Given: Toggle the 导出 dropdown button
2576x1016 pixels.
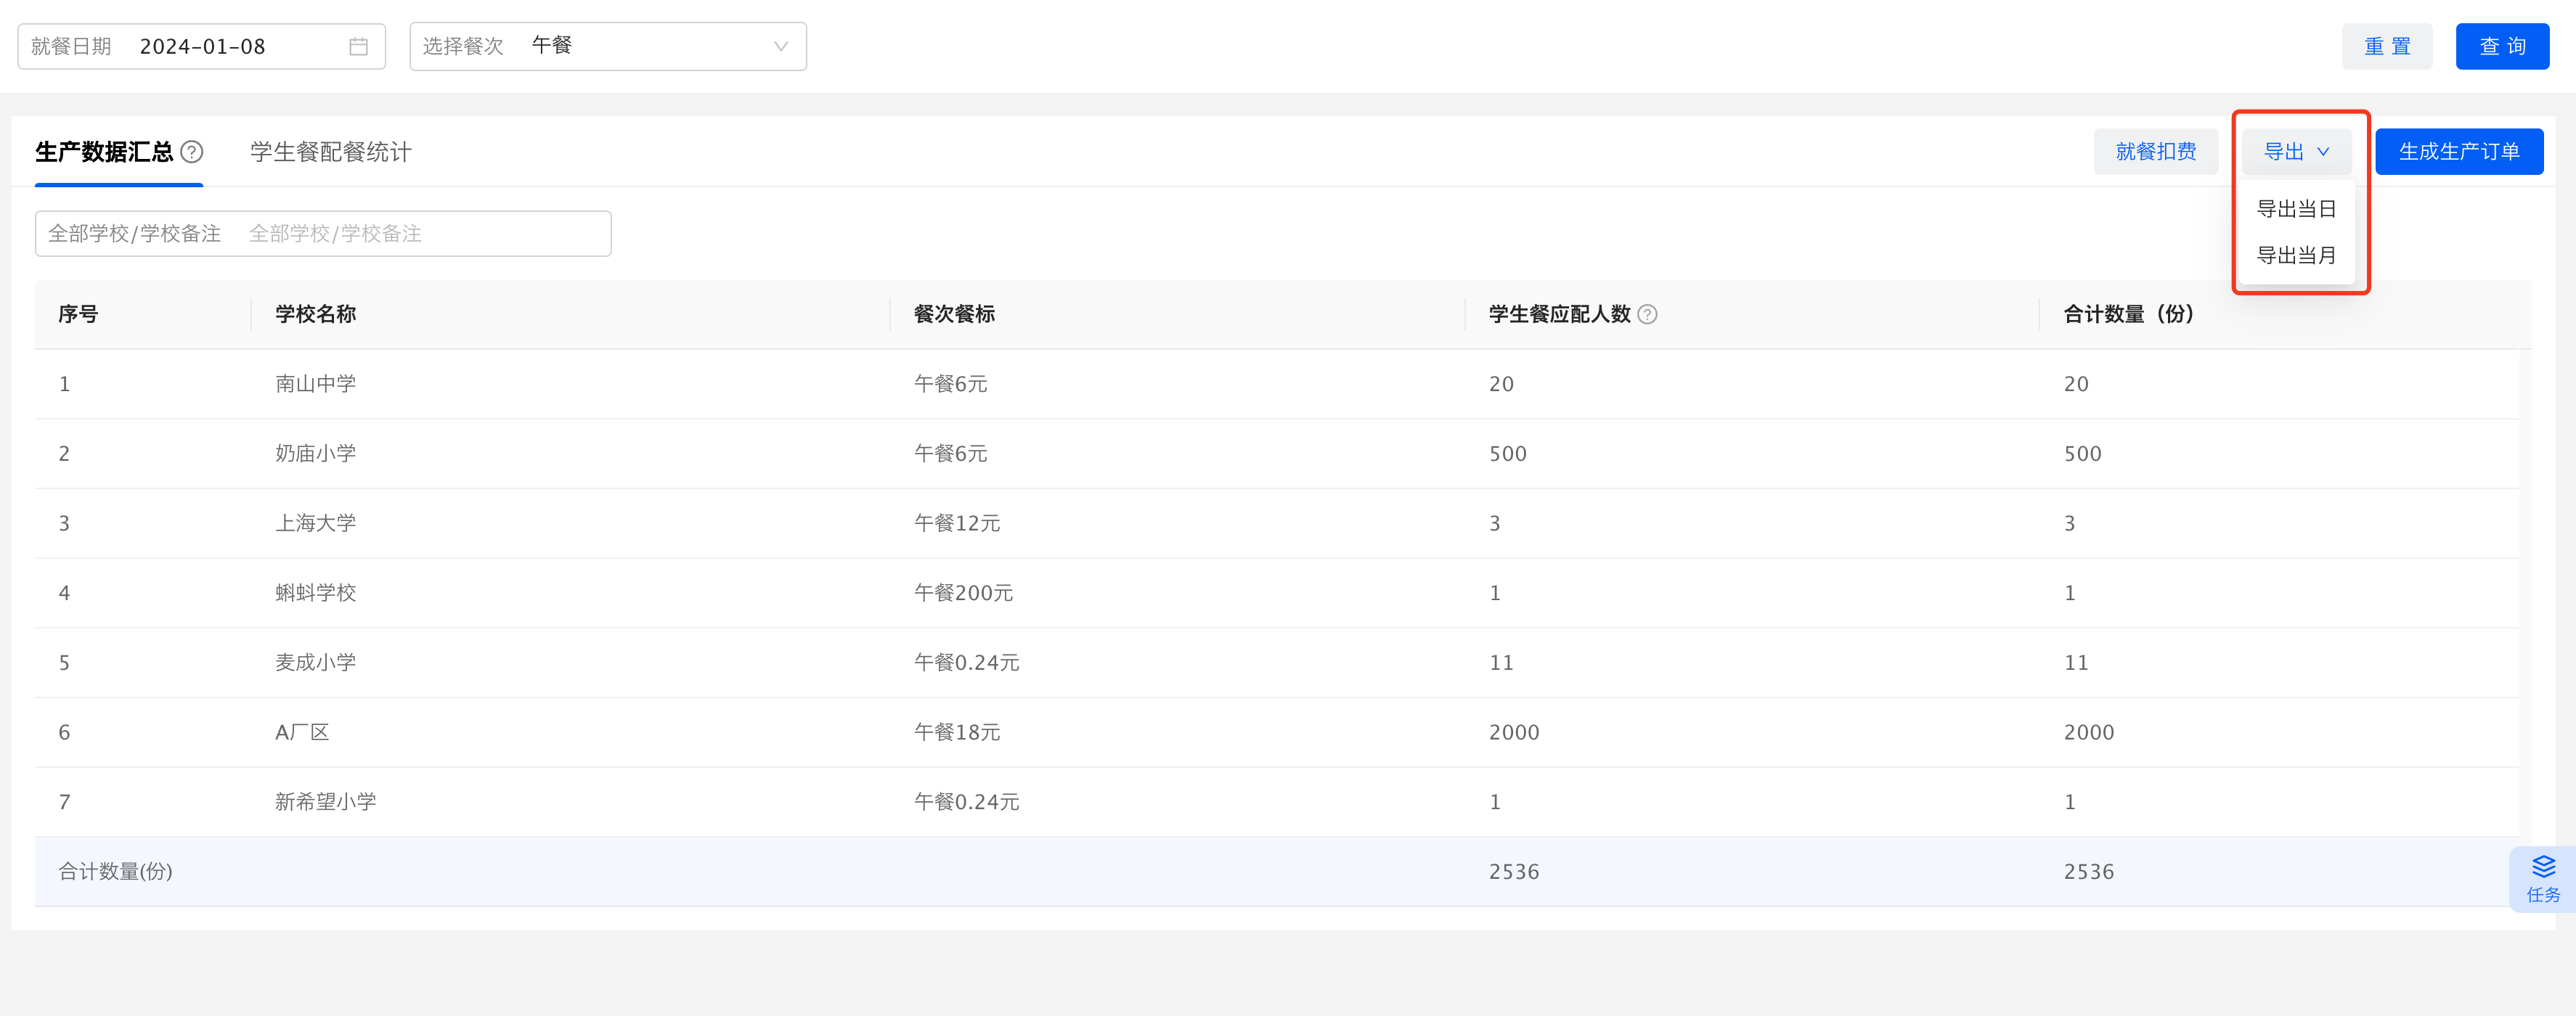Looking at the screenshot, I should [2296, 152].
